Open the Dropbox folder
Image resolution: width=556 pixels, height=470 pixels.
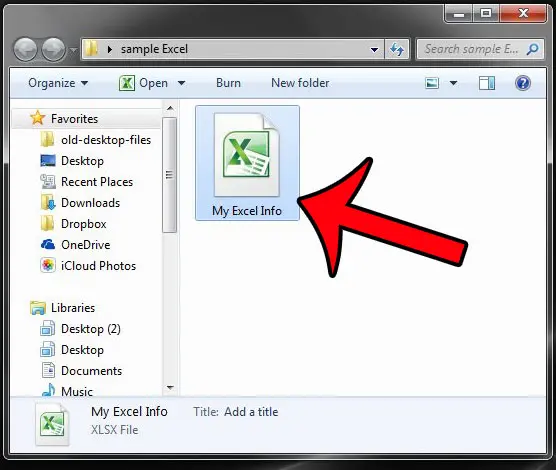click(83, 224)
